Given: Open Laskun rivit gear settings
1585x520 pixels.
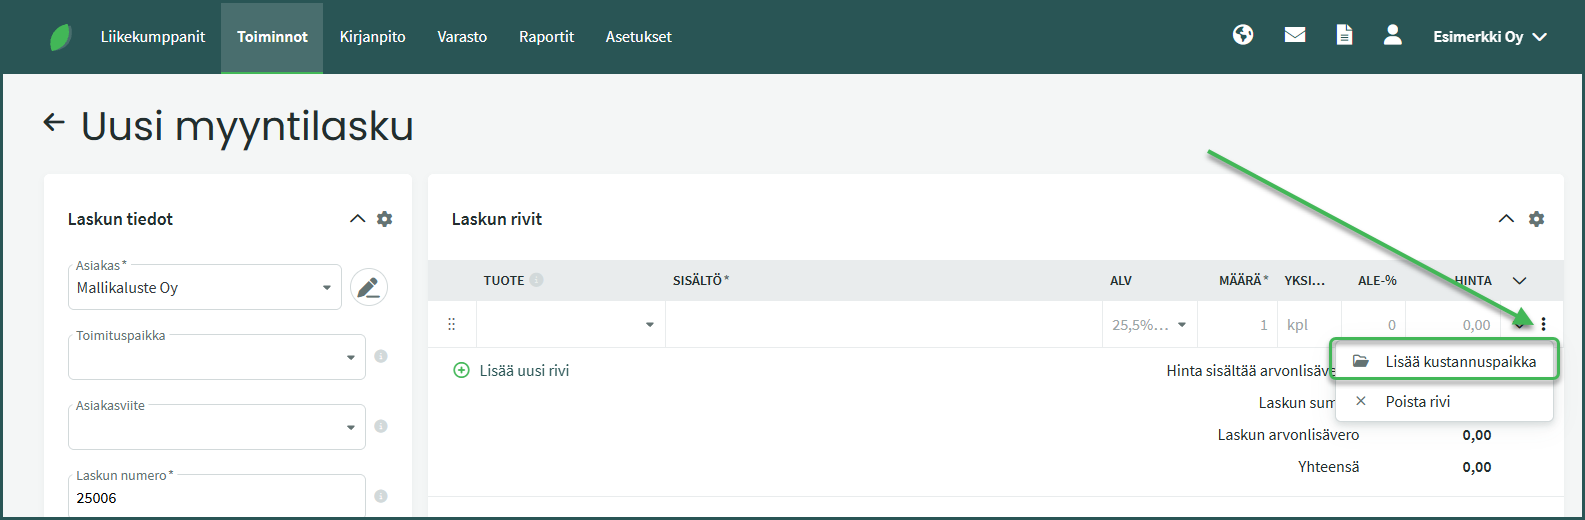Looking at the screenshot, I should click(x=1537, y=219).
